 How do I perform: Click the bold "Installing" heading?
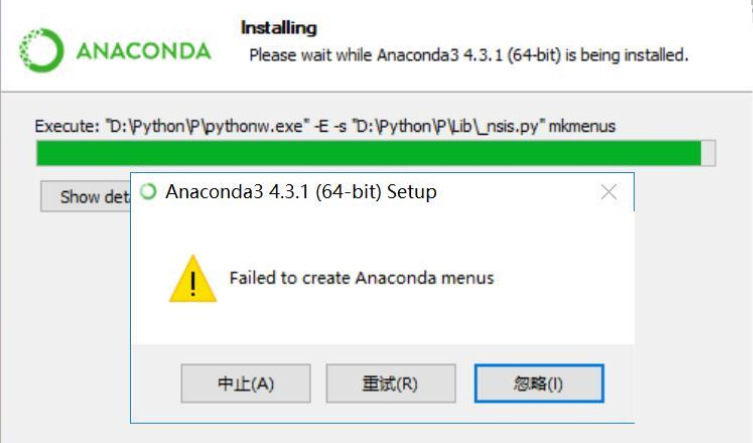click(279, 28)
